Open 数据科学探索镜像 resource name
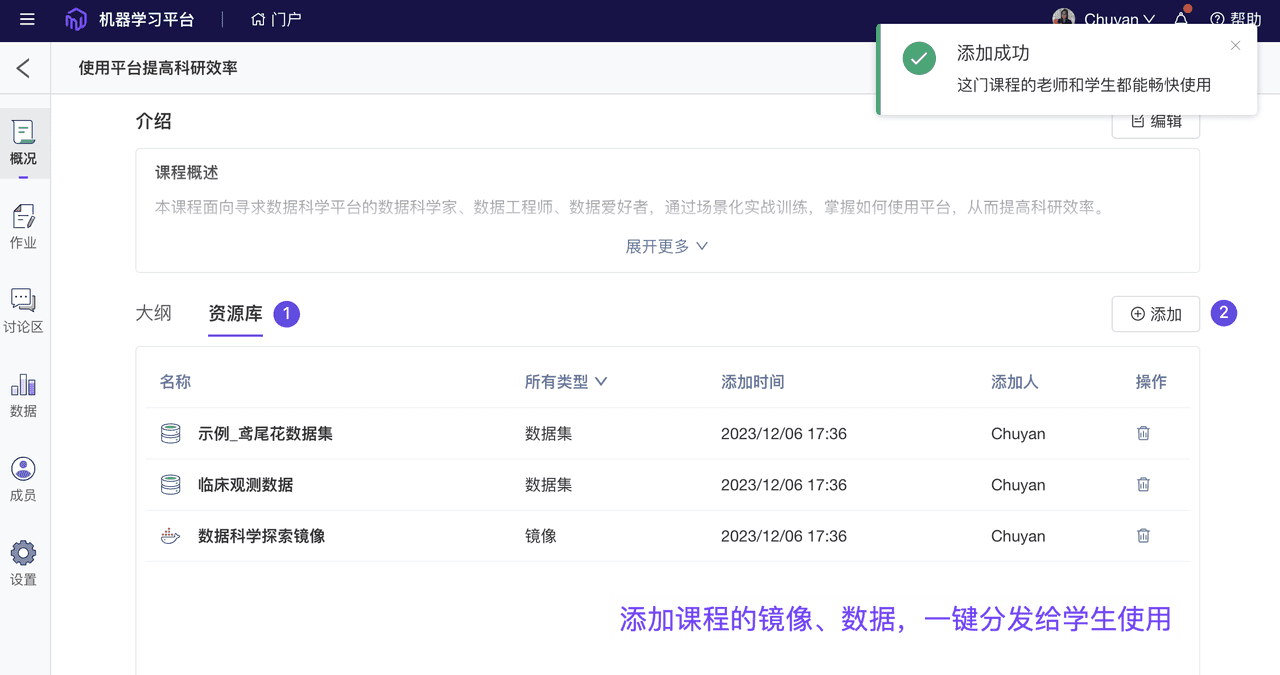Image resolution: width=1280 pixels, height=675 pixels. 261,536
